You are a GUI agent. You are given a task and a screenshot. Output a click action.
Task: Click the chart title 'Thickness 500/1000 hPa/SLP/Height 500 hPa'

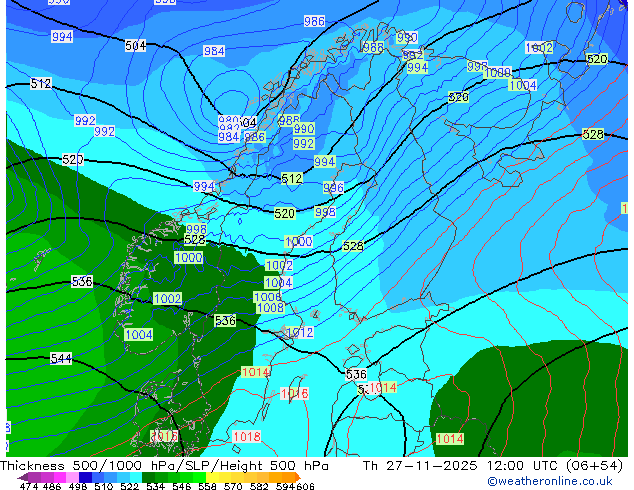[x=164, y=466]
